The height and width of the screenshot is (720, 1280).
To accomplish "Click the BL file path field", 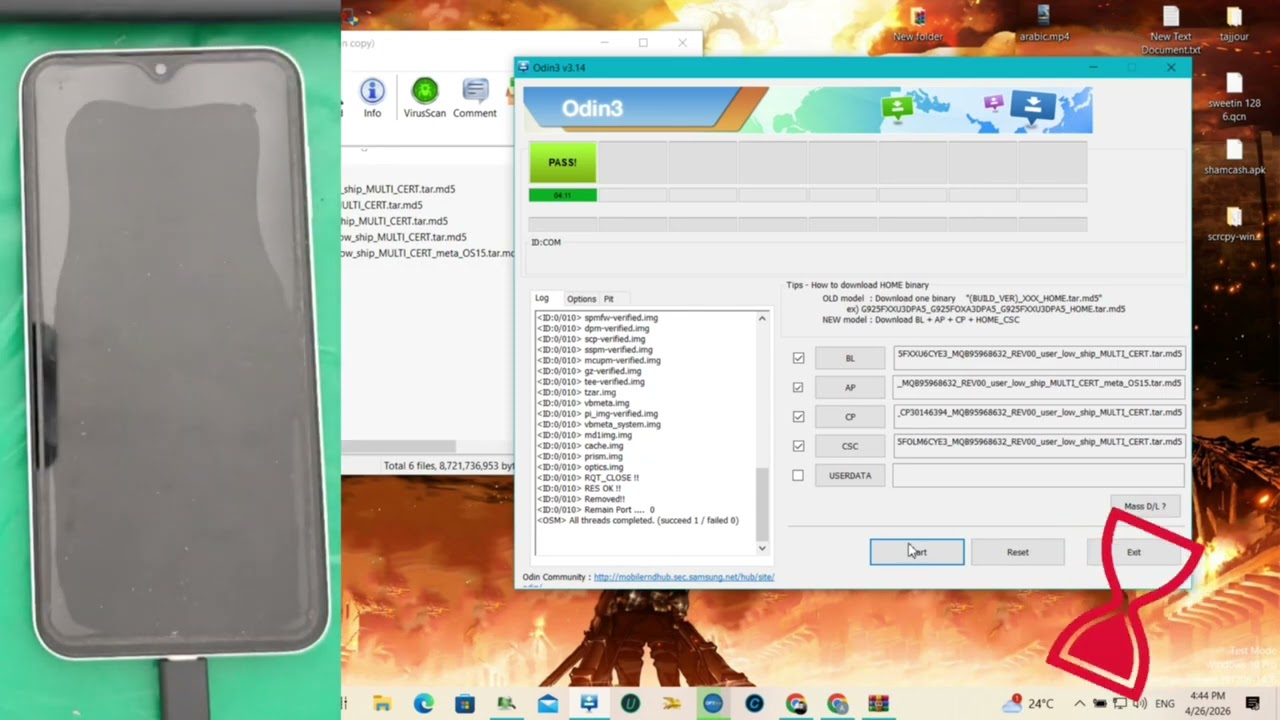I will click(1039, 358).
